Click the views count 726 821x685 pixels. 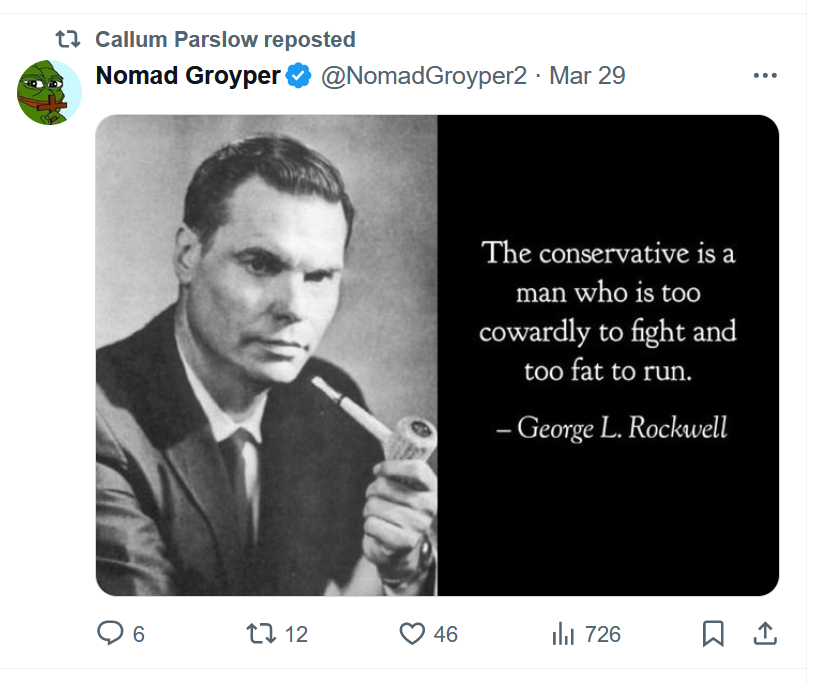(x=602, y=634)
